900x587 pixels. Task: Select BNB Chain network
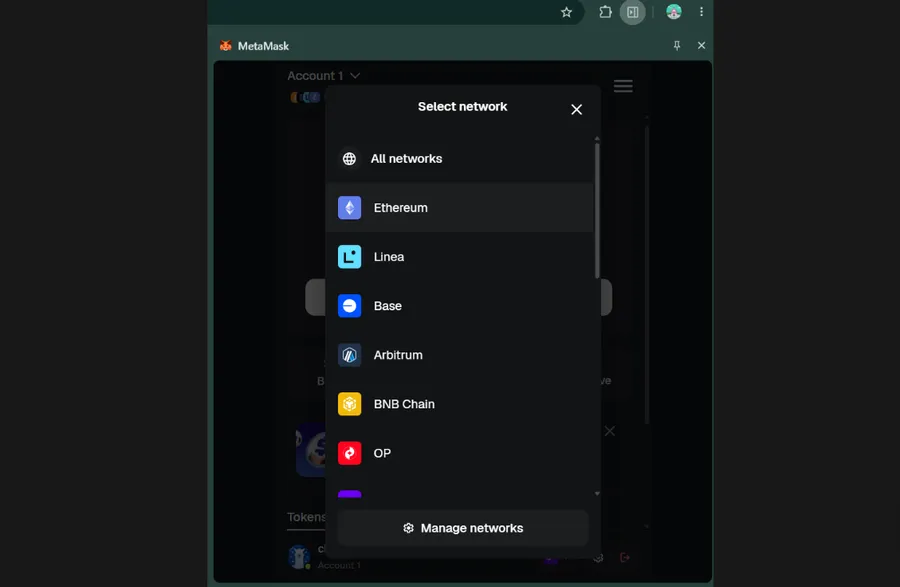(x=459, y=404)
